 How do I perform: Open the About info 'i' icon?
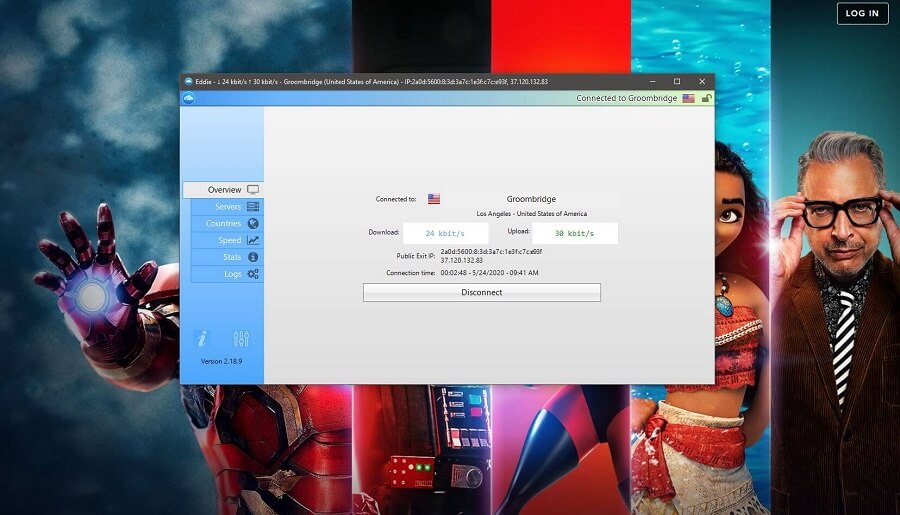[x=201, y=339]
